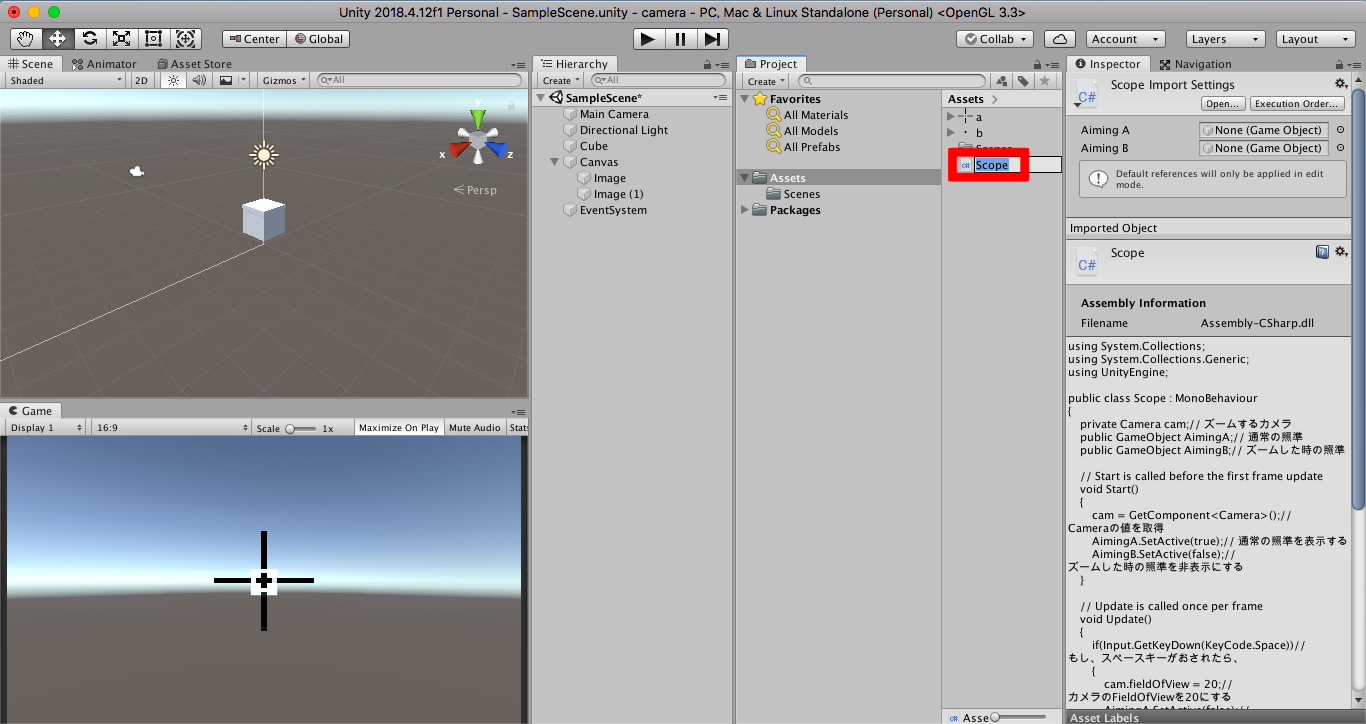The height and width of the screenshot is (724, 1366).
Task: Open the Layout dropdown
Action: point(1316,39)
